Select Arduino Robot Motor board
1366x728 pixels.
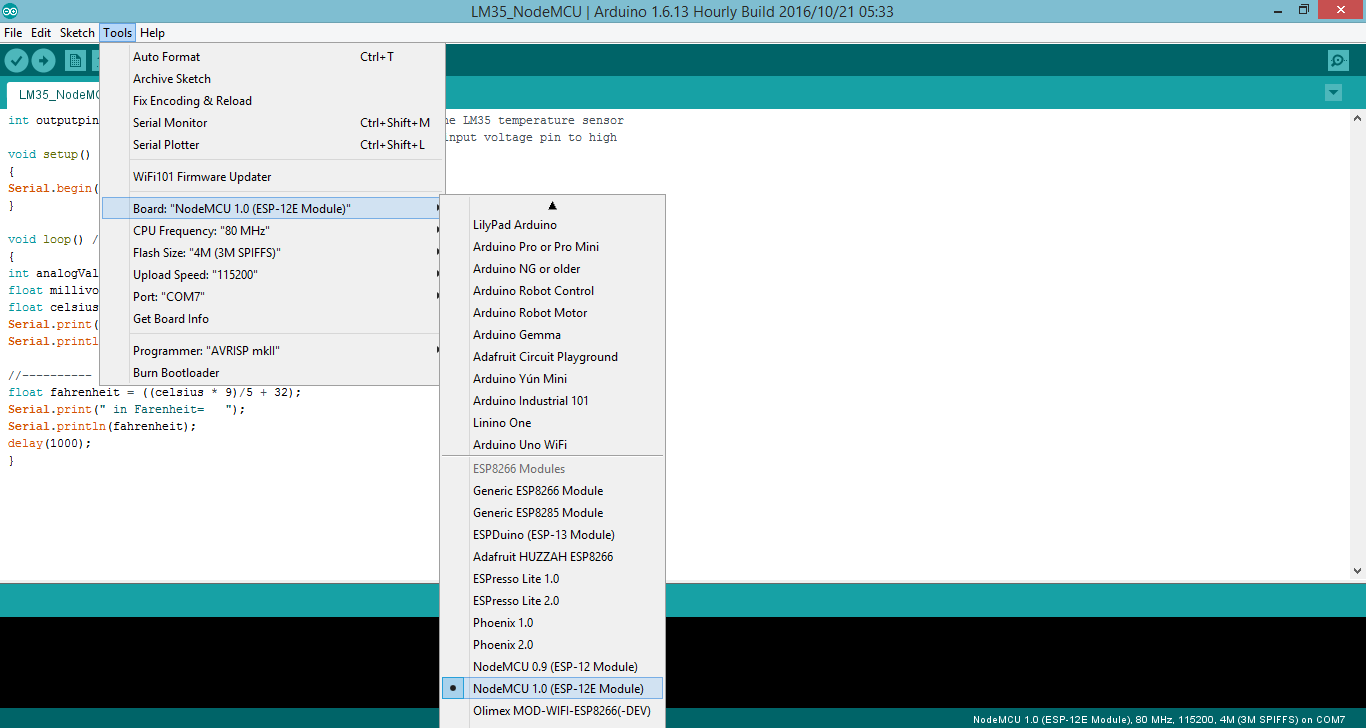pyautogui.click(x=552, y=313)
